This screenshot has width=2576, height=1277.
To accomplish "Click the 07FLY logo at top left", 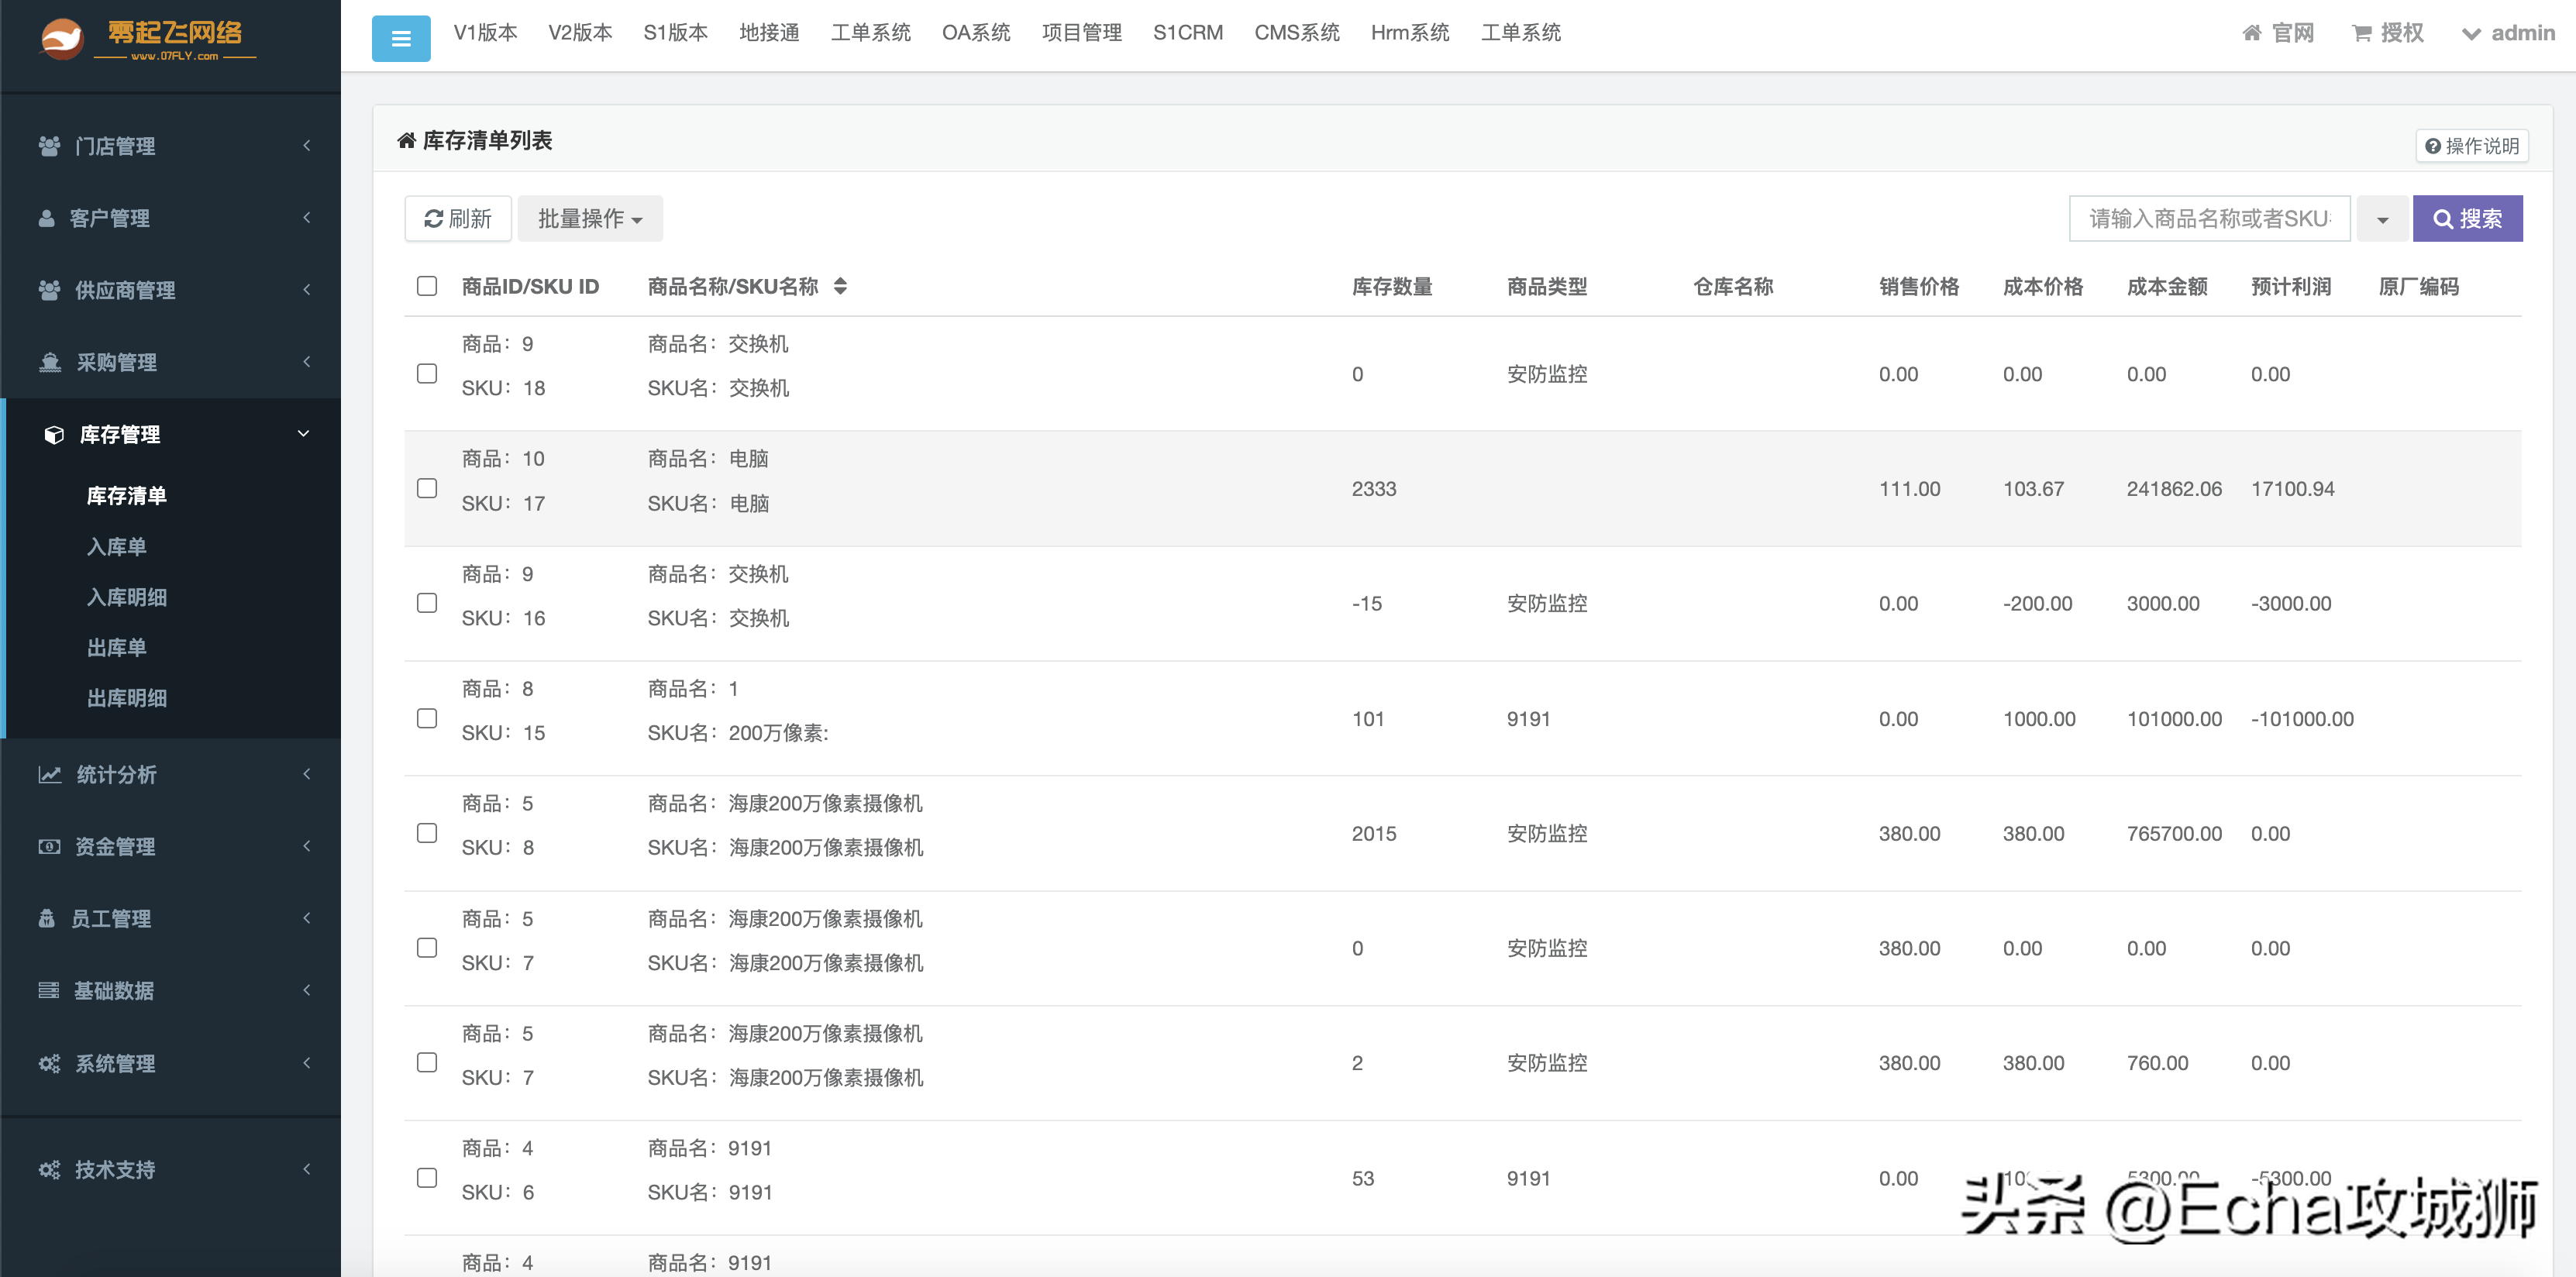I will 148,40.
